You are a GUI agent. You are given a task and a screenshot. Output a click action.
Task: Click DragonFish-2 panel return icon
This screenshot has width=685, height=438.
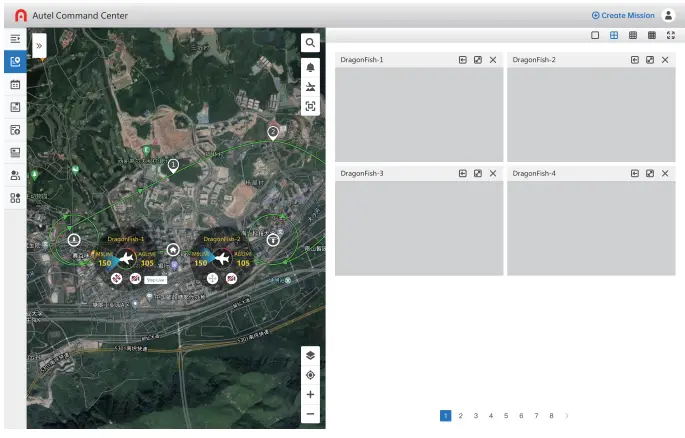click(635, 60)
